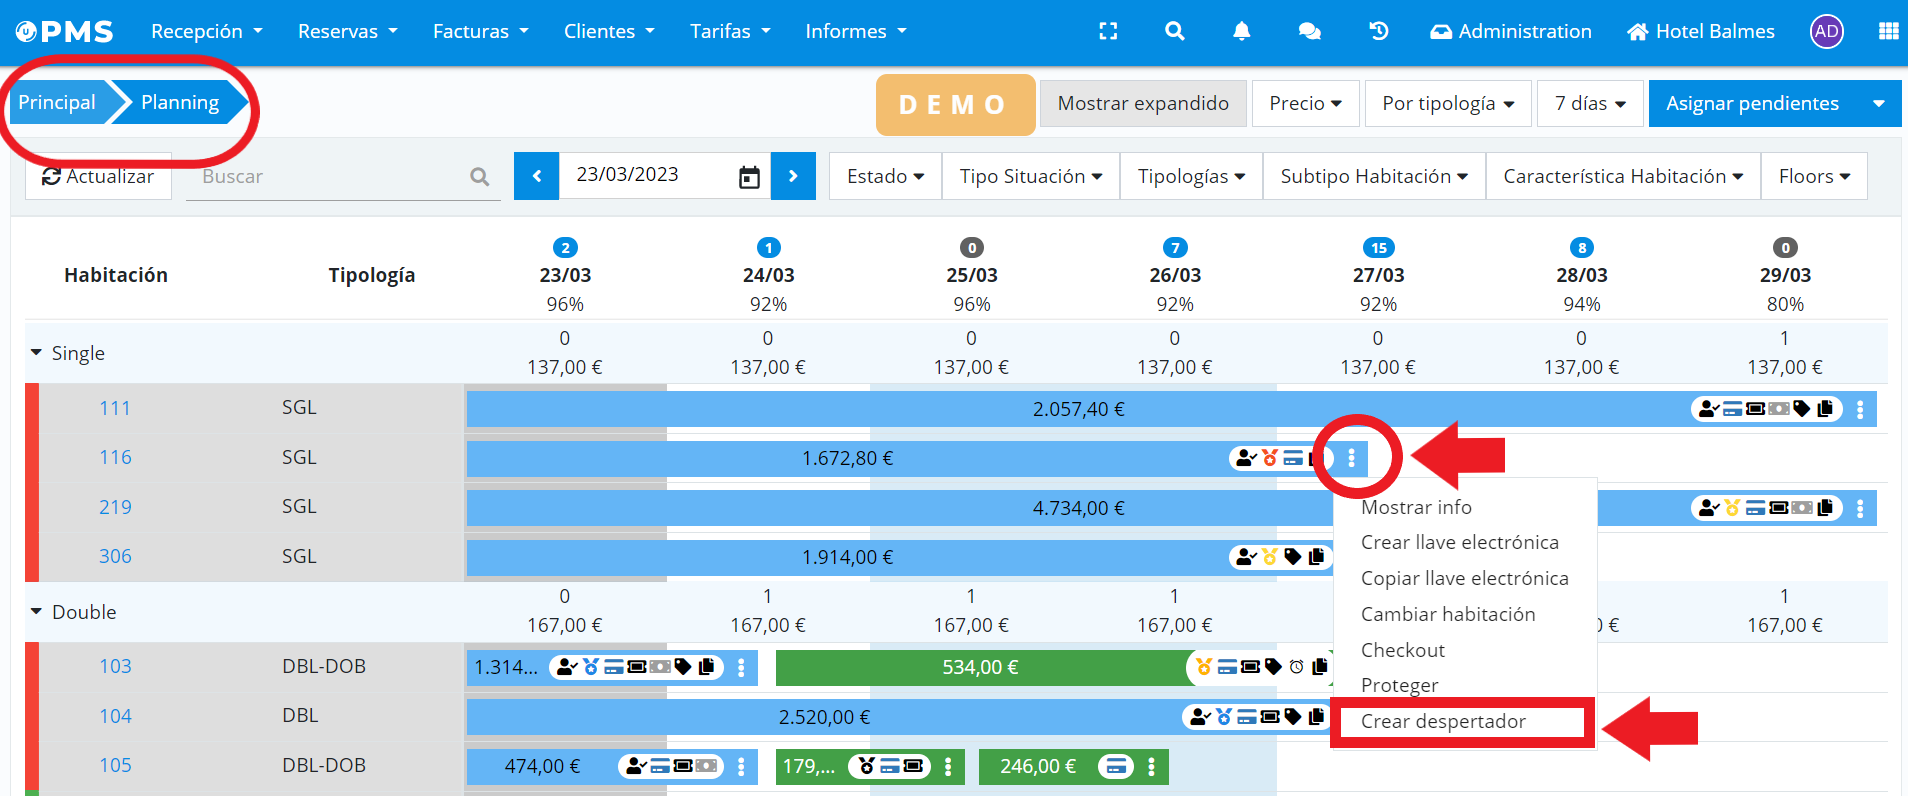Open notifications bell icon
Image resolution: width=1908 pixels, height=796 pixels.
(1241, 31)
